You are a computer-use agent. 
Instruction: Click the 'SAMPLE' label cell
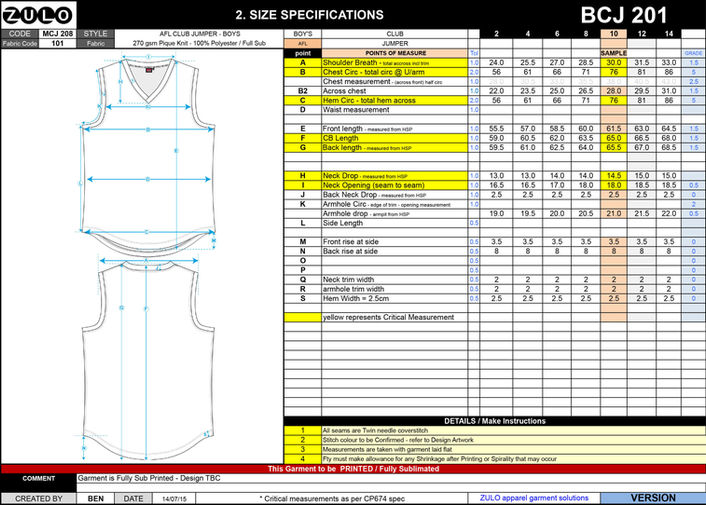pos(613,53)
